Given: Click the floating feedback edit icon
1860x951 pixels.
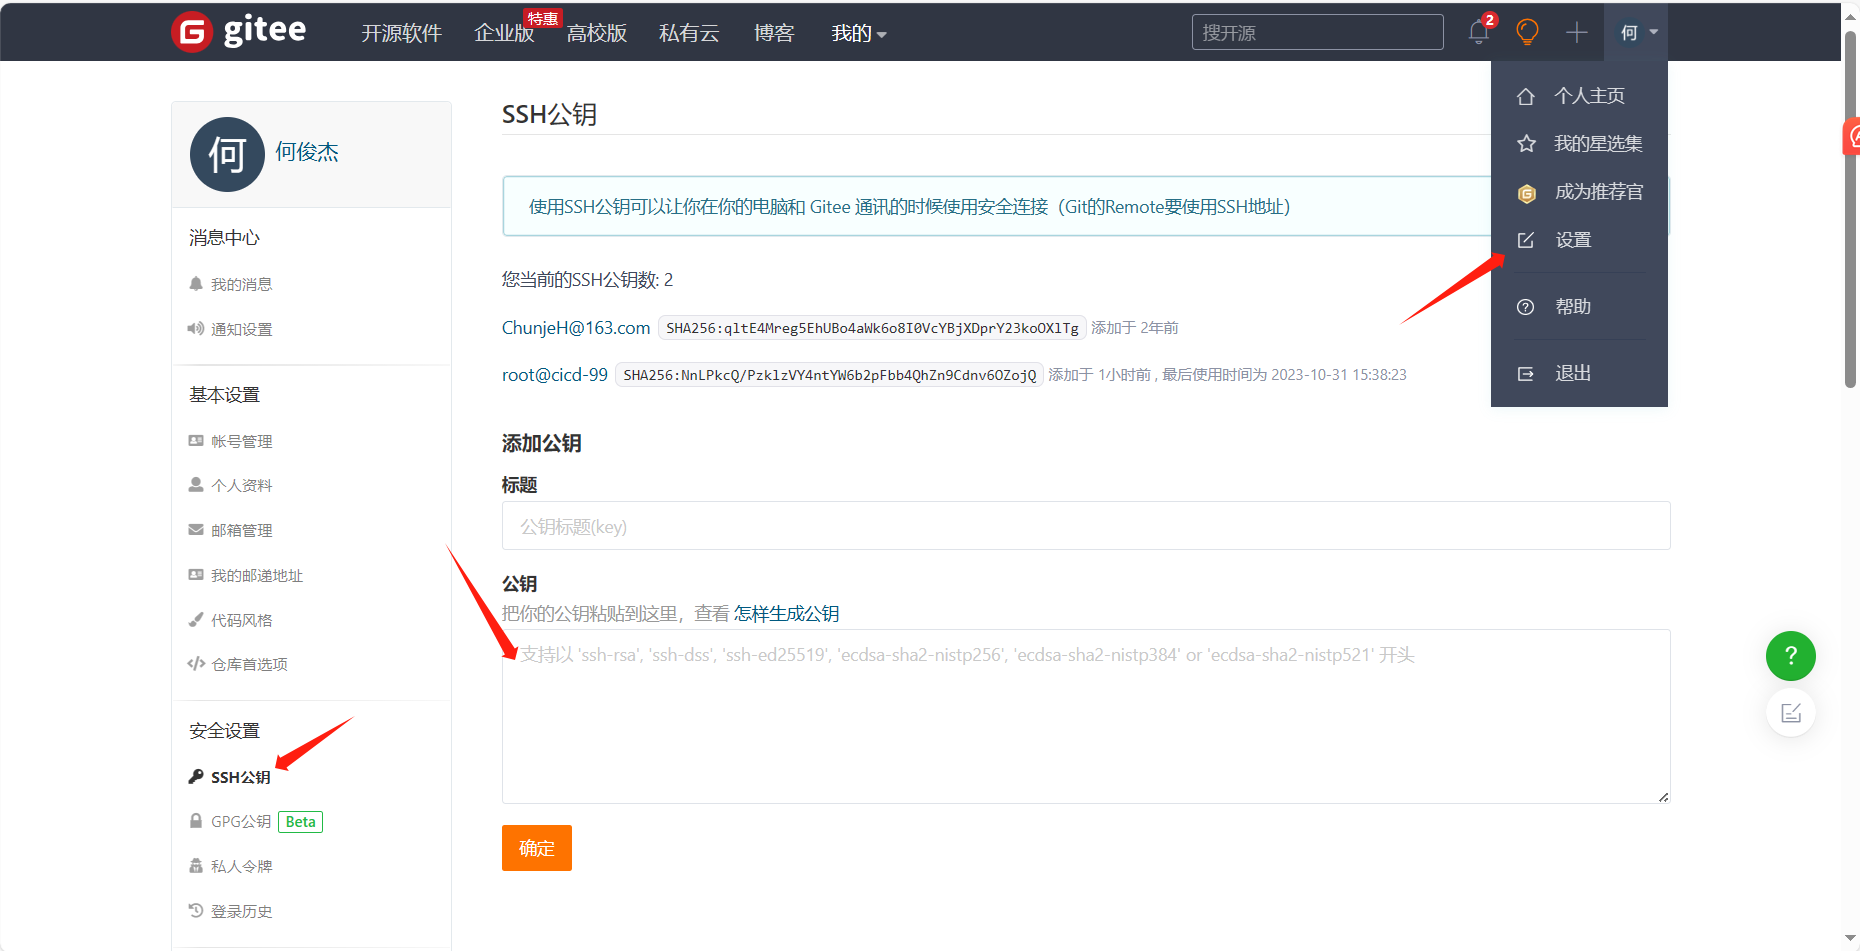Looking at the screenshot, I should (1791, 713).
